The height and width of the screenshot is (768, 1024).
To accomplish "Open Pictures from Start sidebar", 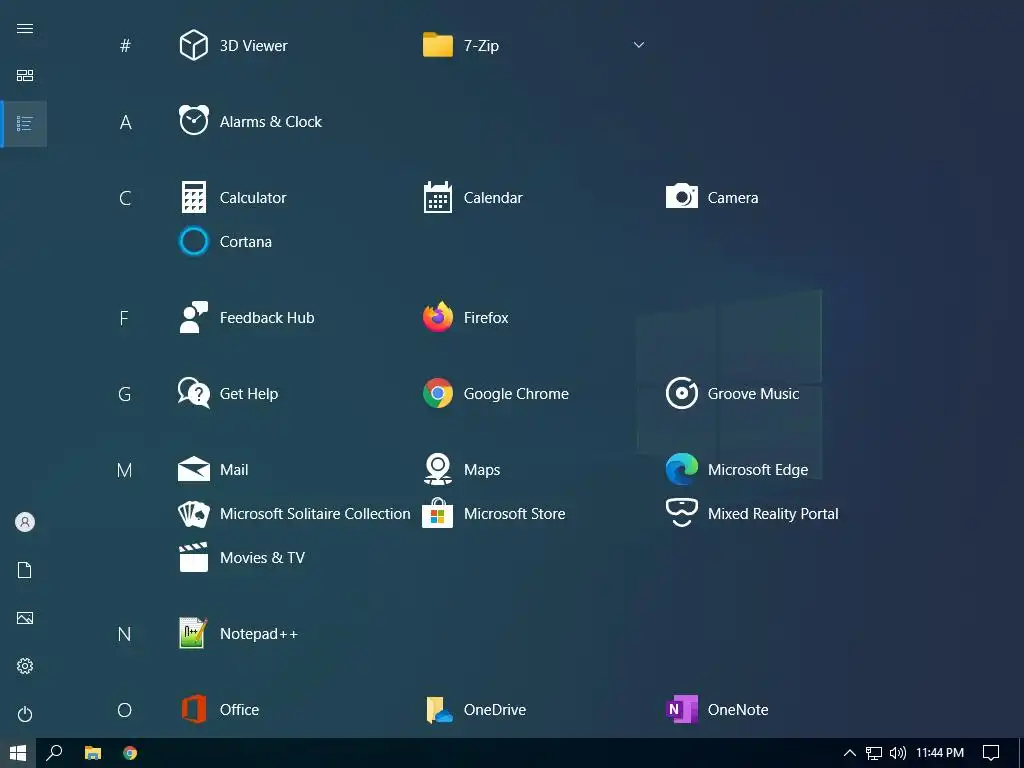I will coord(25,618).
